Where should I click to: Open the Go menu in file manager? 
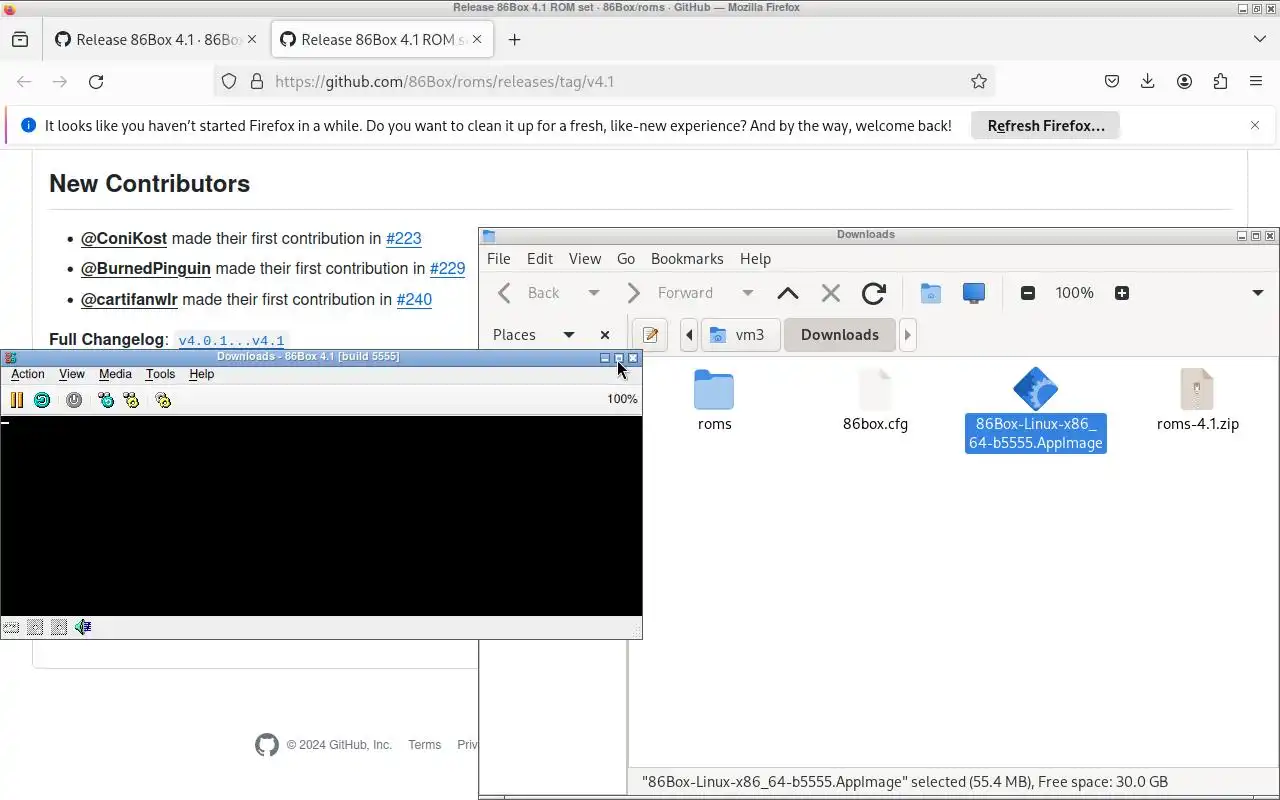pos(626,258)
